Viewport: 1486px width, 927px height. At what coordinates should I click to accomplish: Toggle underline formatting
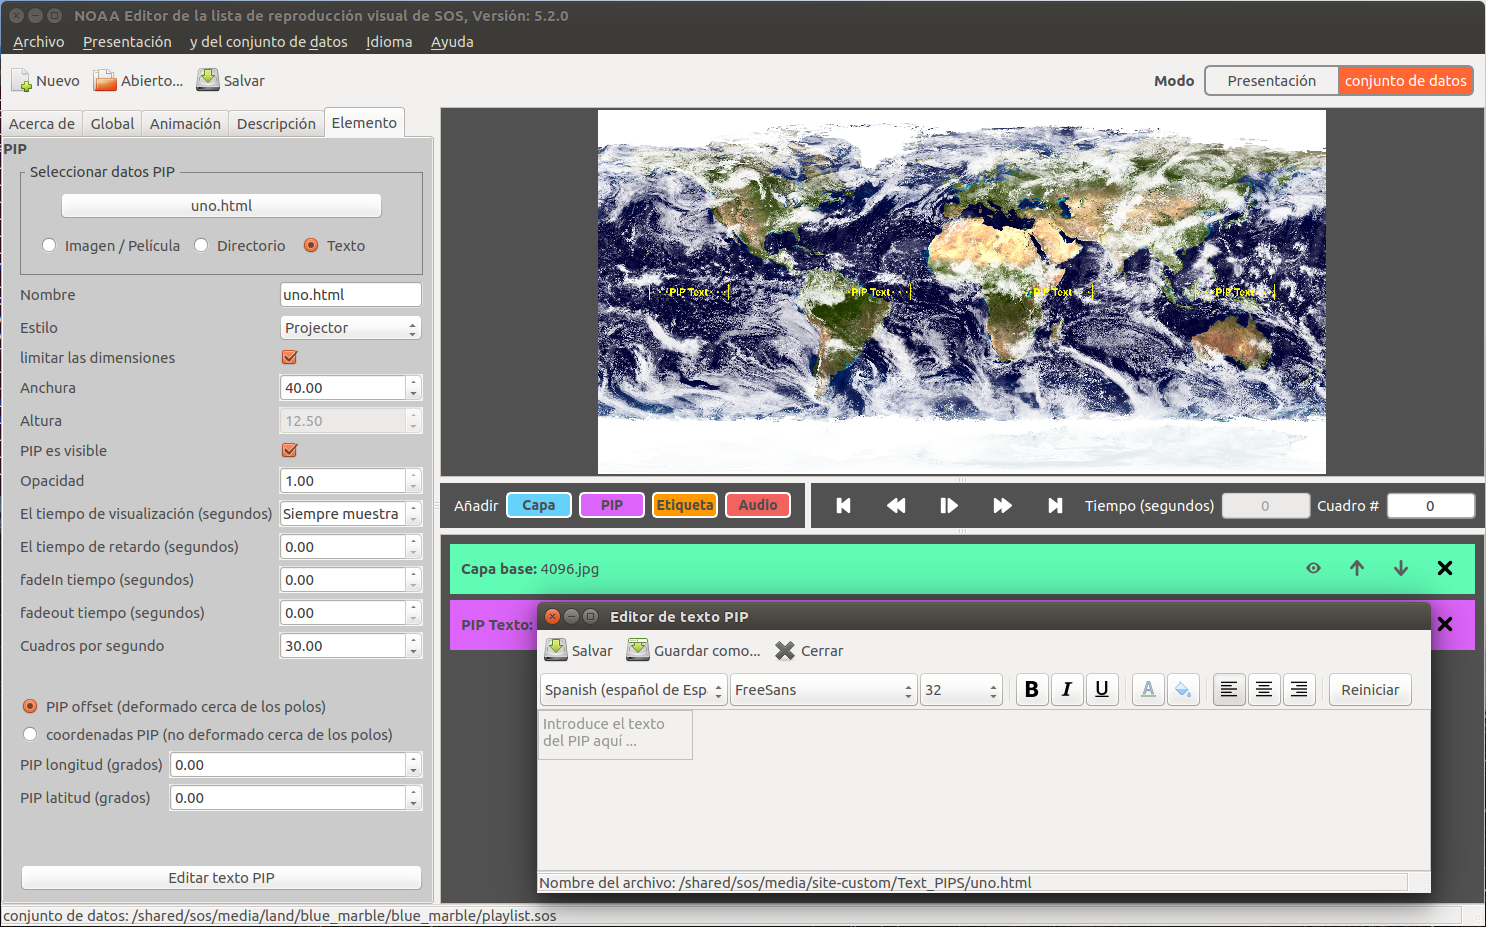[1102, 689]
